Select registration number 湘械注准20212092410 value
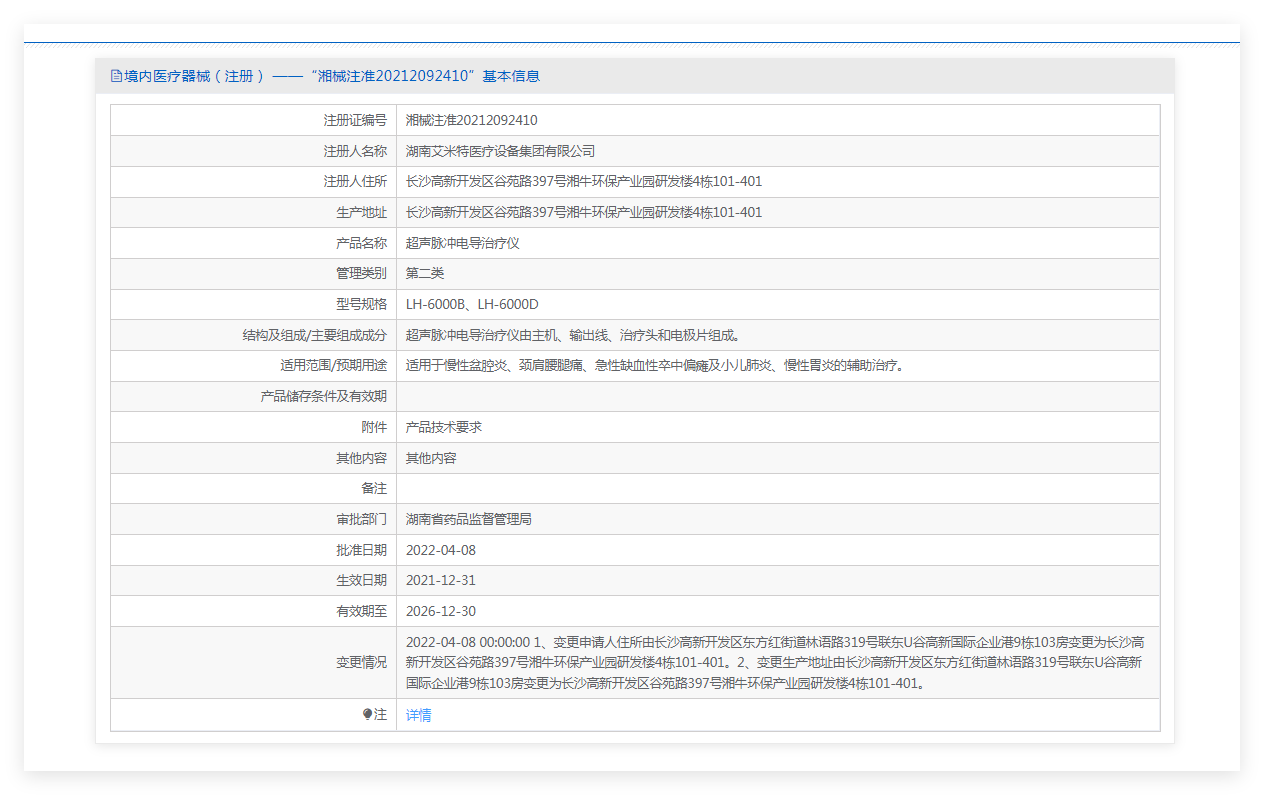Screen dimensions: 1264x795 [x=471, y=120]
